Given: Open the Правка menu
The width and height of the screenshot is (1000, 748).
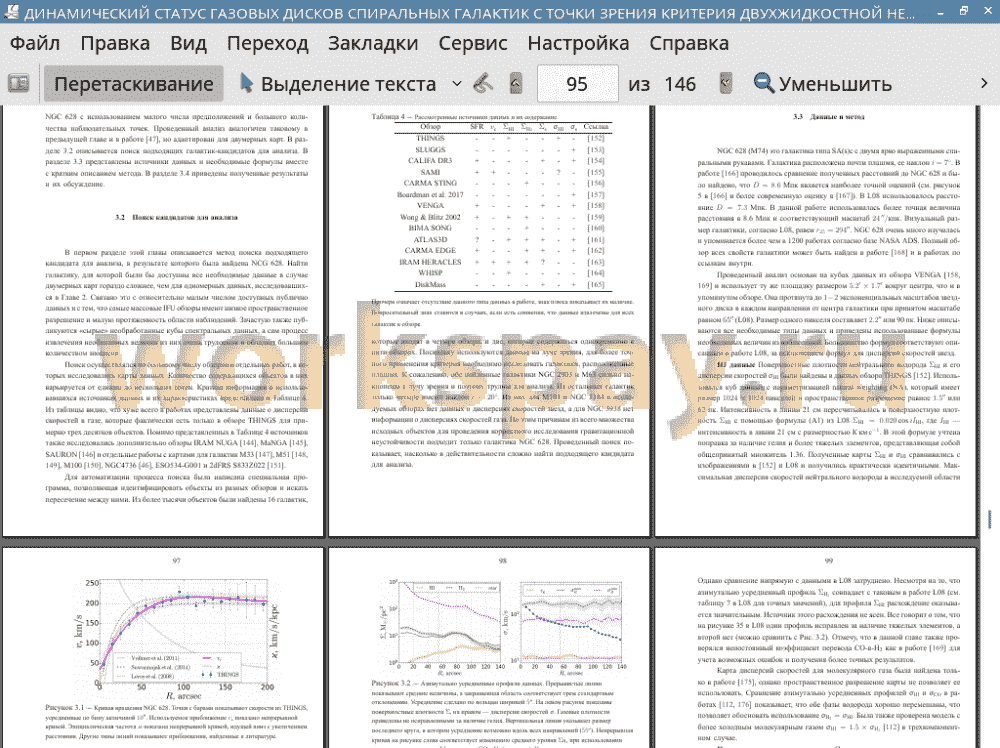Looking at the screenshot, I should click(x=115, y=43).
